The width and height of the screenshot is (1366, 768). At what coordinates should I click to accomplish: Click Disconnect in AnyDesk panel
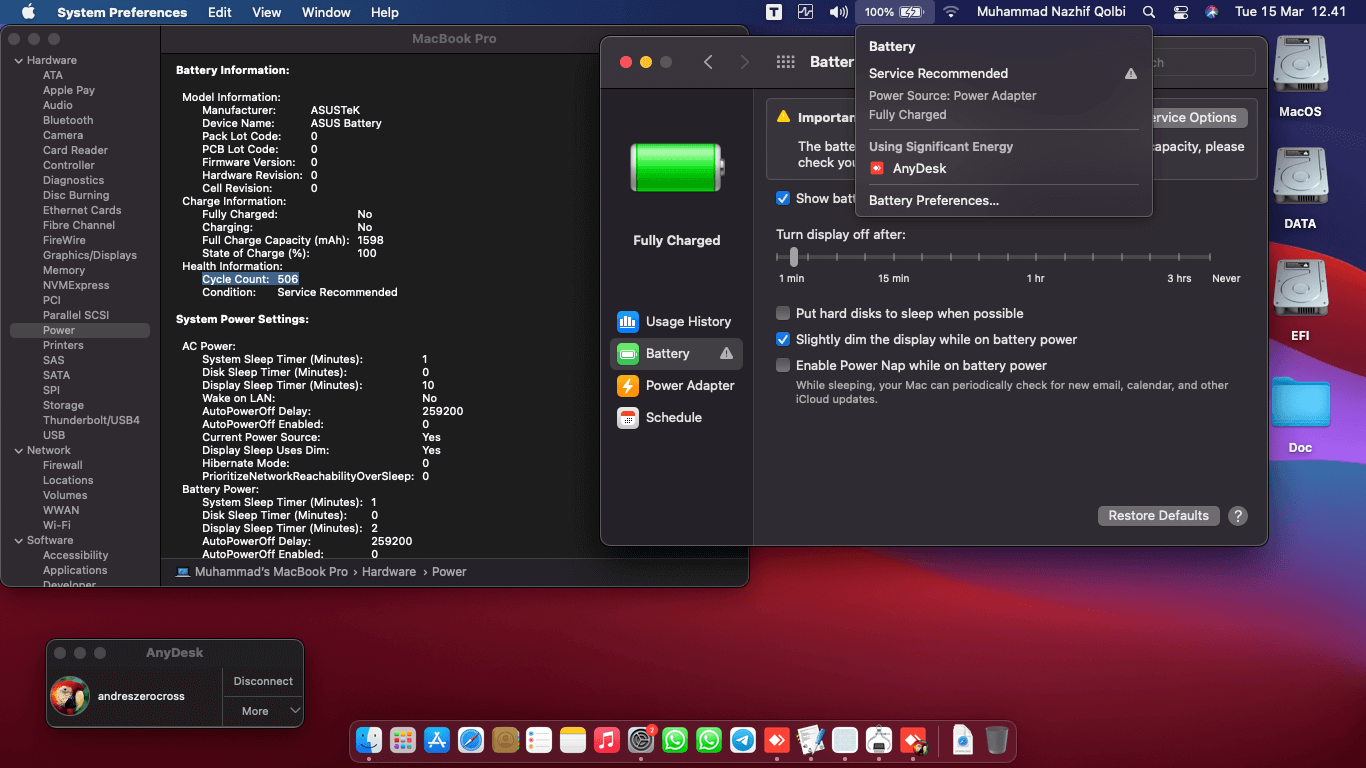[x=263, y=681]
